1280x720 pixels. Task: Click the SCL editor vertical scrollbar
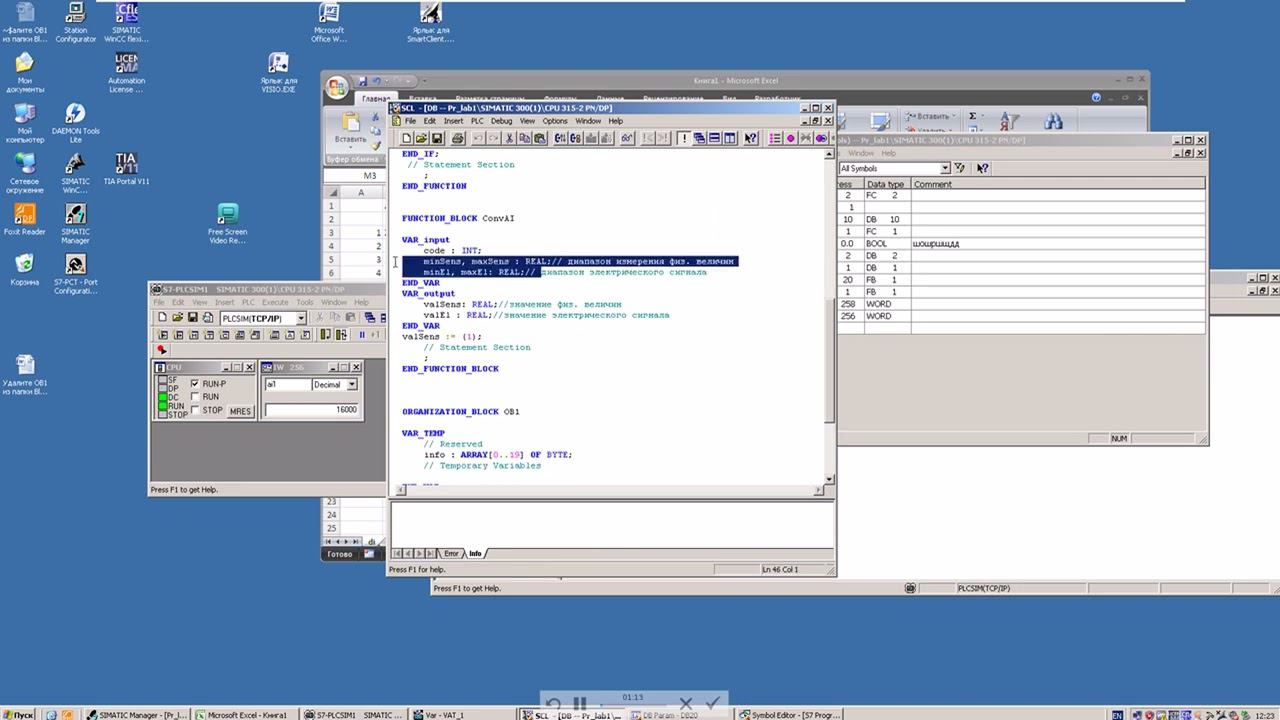tap(829, 316)
